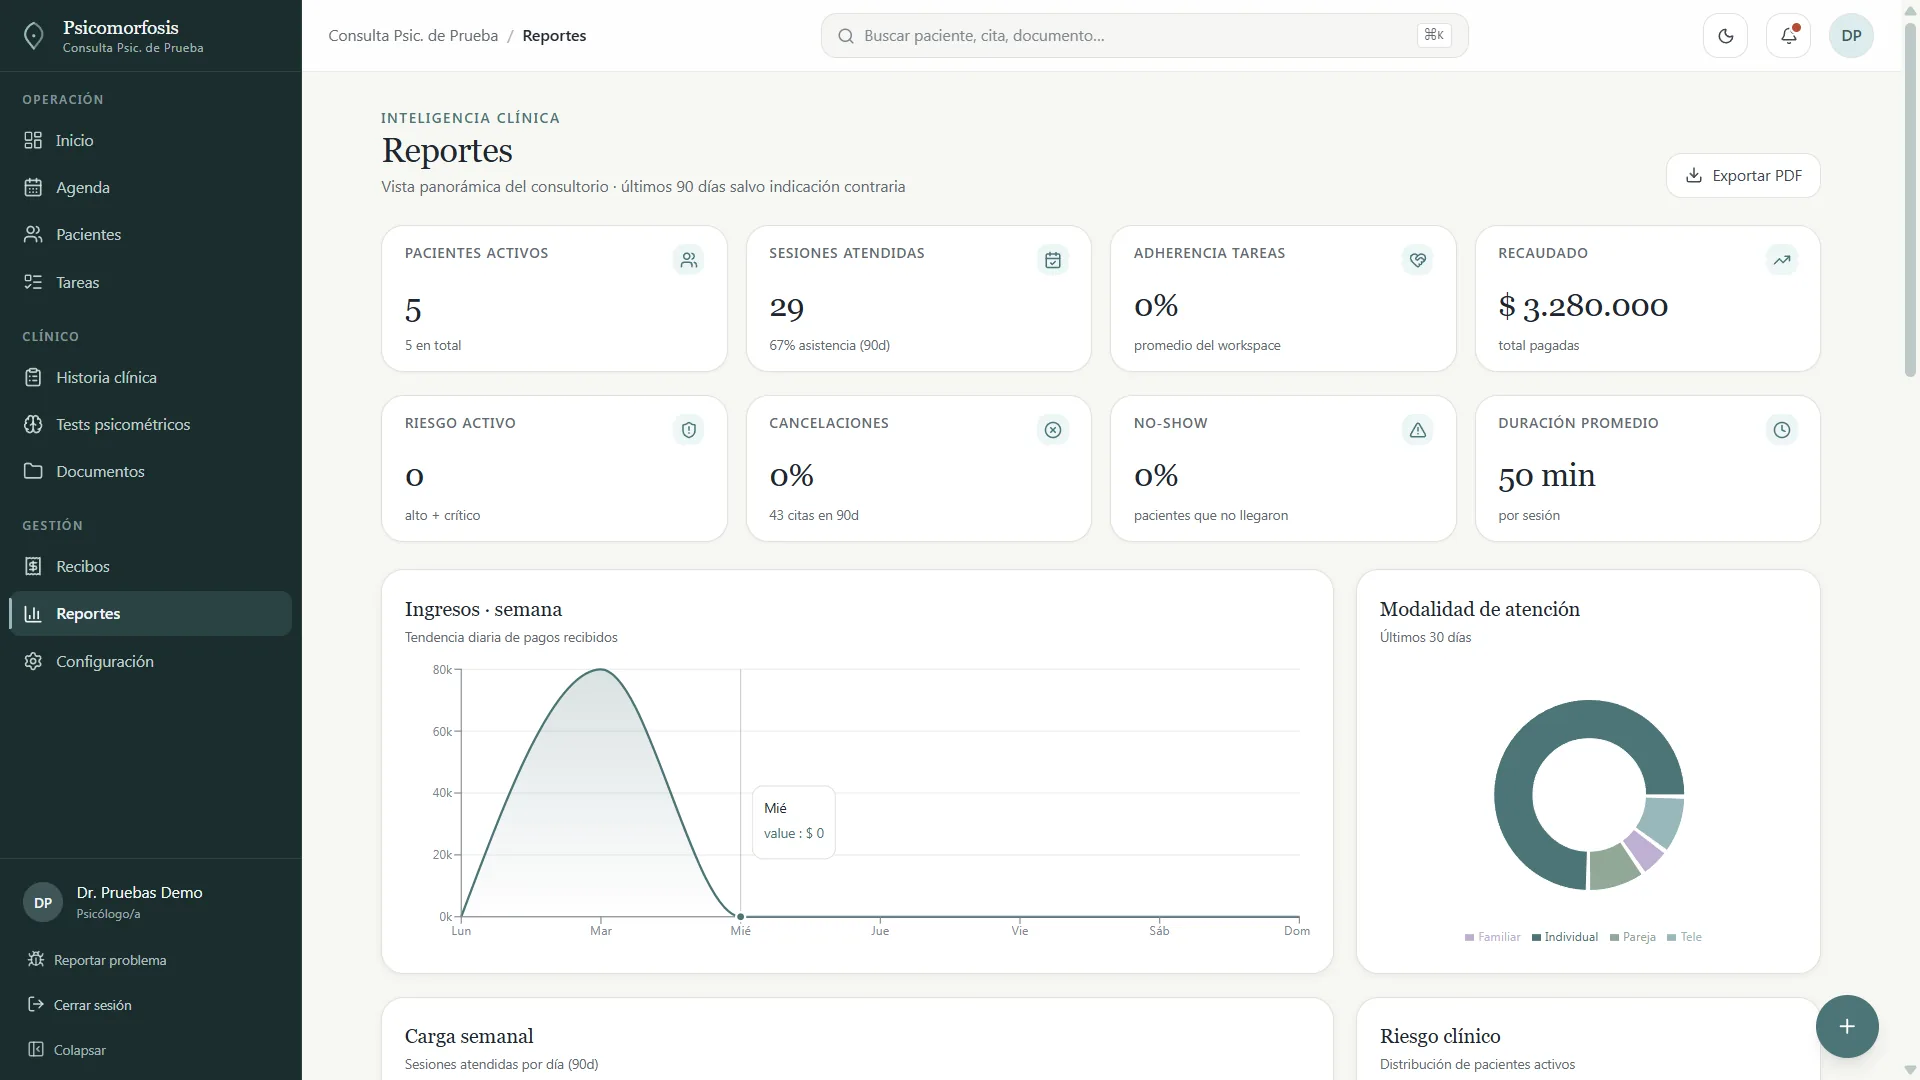1920x1080 pixels.
Task: Open notifications bell icon
Action: 1788,36
